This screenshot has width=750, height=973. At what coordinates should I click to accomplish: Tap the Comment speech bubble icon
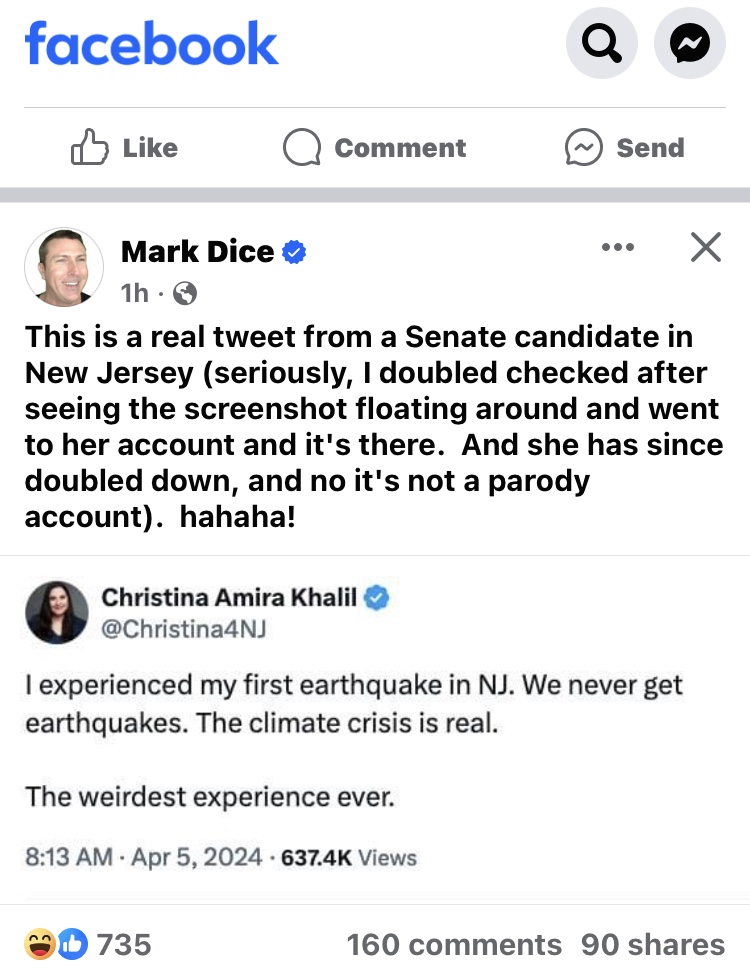pyautogui.click(x=301, y=148)
